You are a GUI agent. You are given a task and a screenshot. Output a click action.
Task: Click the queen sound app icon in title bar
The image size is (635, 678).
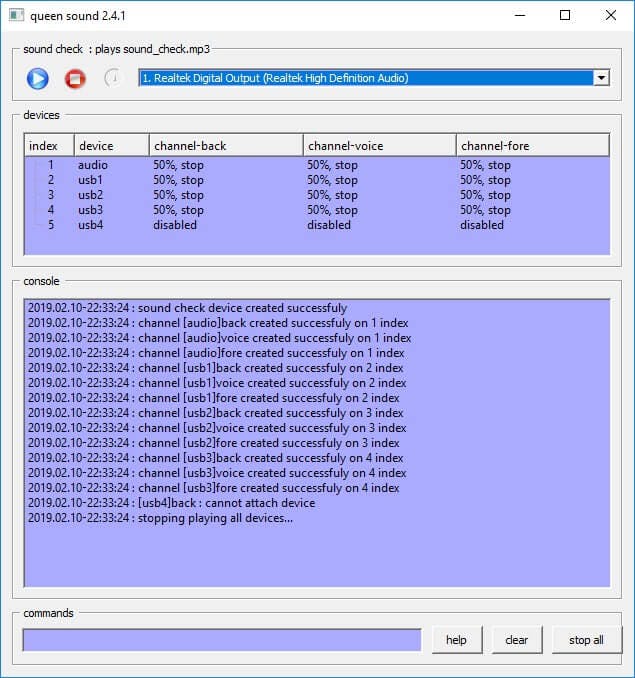15,15
